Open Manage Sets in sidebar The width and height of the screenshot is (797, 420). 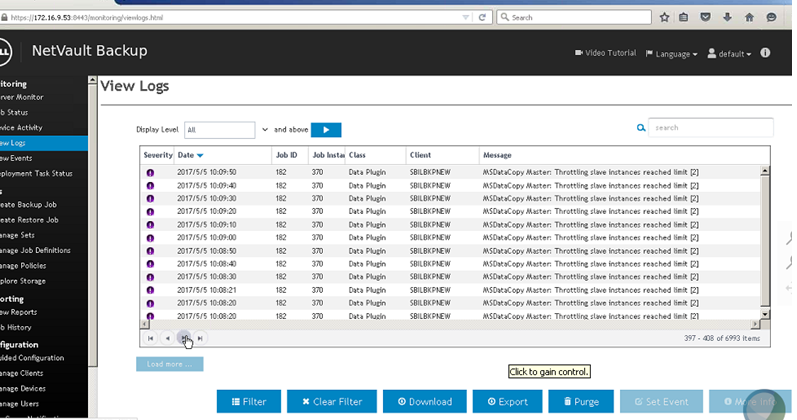[17, 235]
